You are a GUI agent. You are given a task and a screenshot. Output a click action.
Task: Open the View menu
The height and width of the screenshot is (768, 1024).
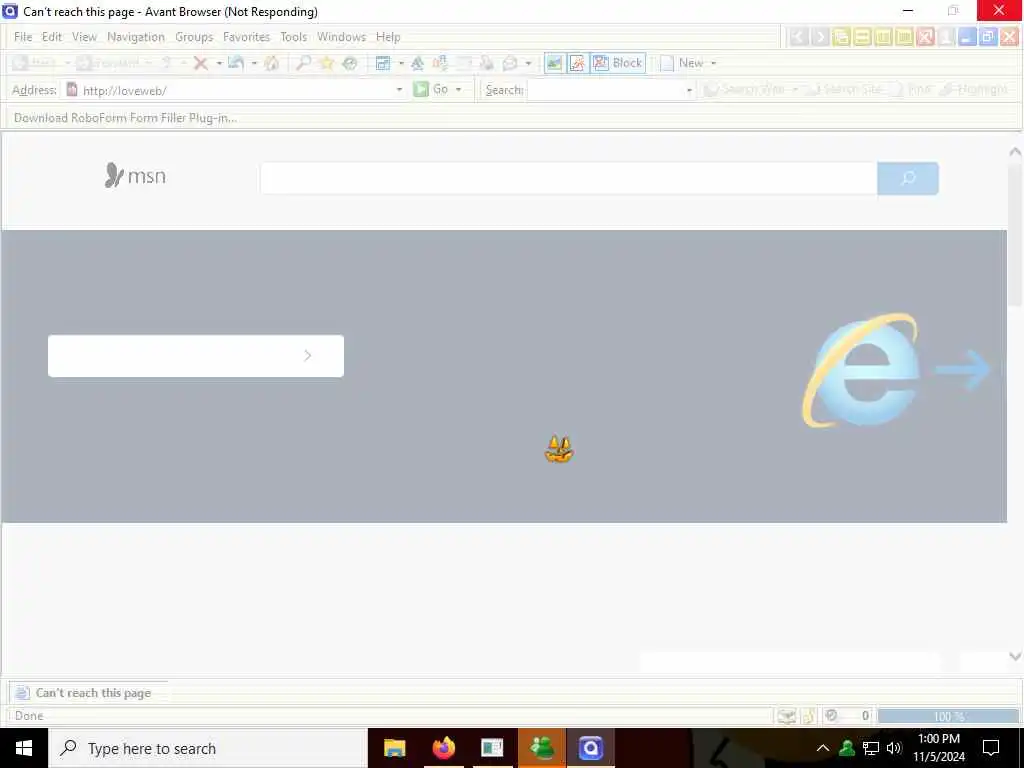click(x=84, y=37)
